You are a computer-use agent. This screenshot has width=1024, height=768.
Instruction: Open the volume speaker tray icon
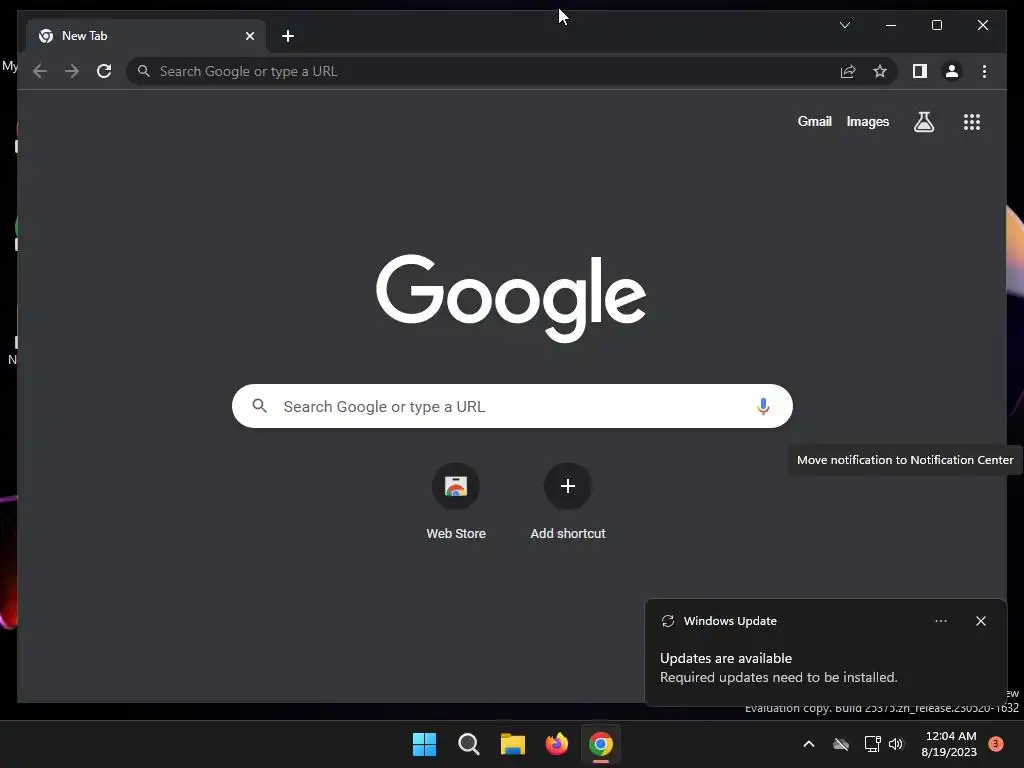(x=896, y=744)
